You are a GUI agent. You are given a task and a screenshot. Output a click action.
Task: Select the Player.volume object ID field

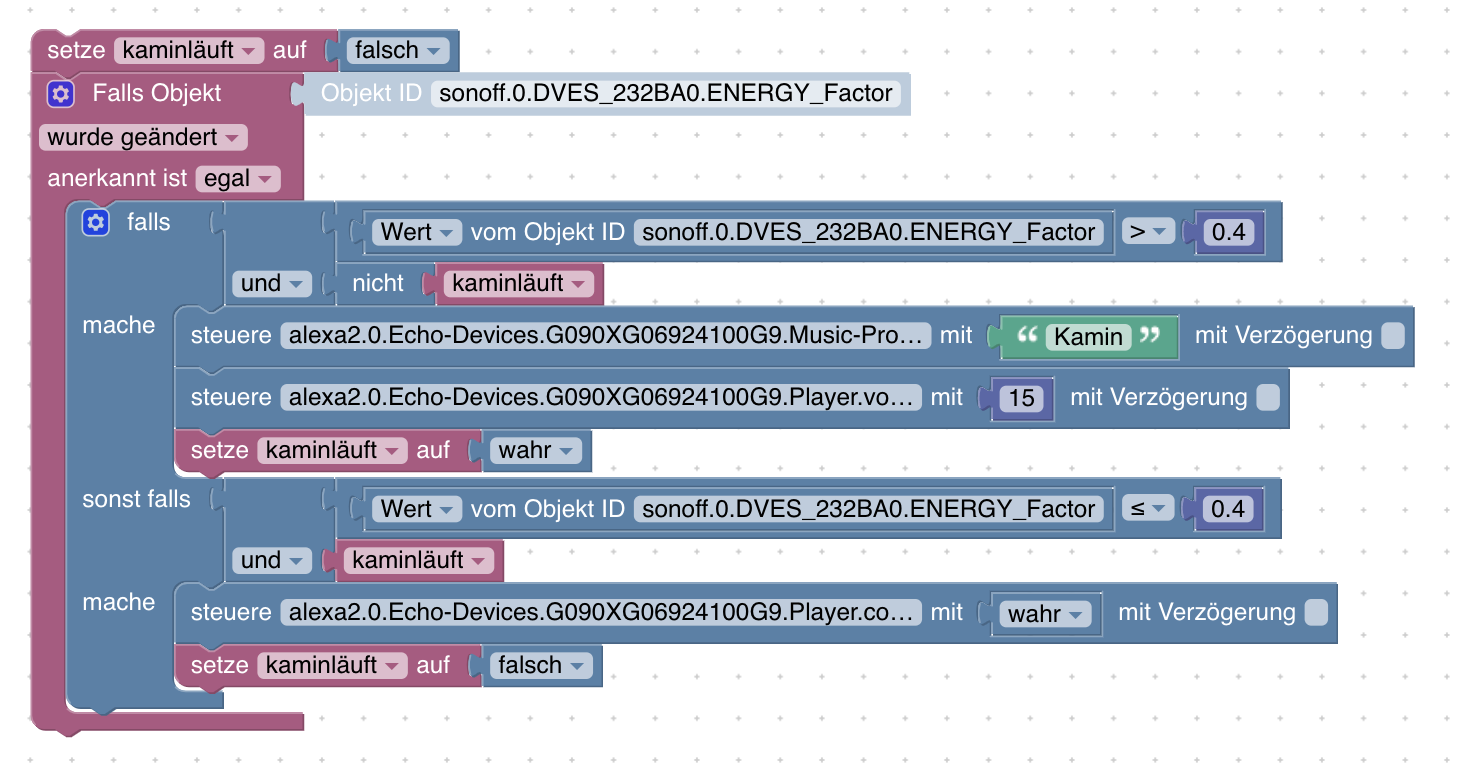tap(602, 398)
